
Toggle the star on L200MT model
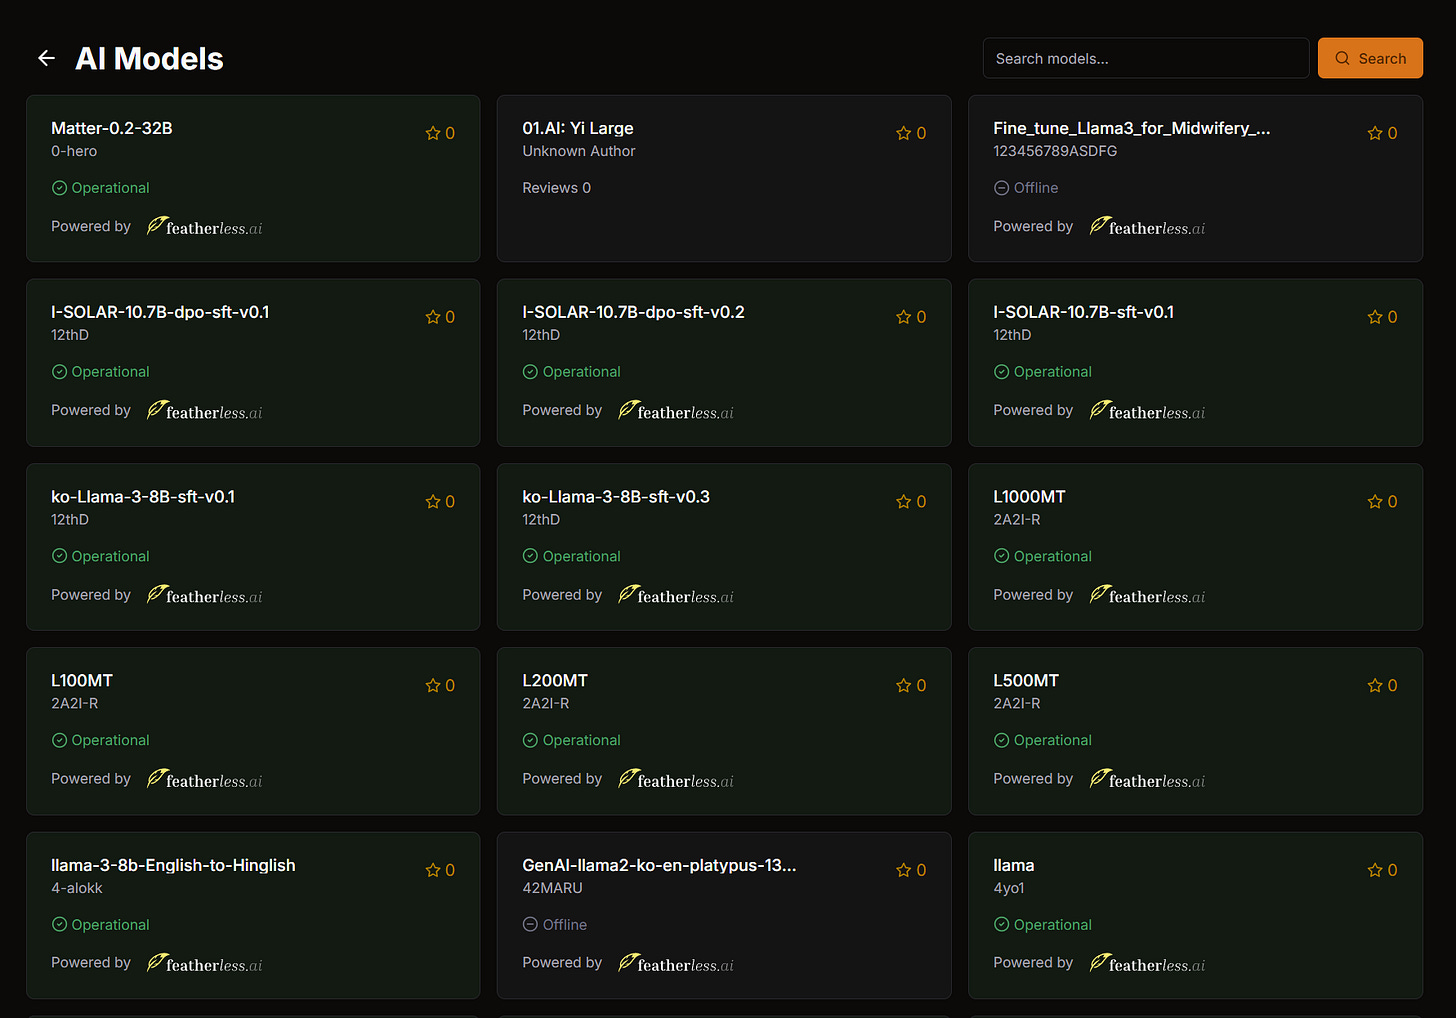(905, 685)
